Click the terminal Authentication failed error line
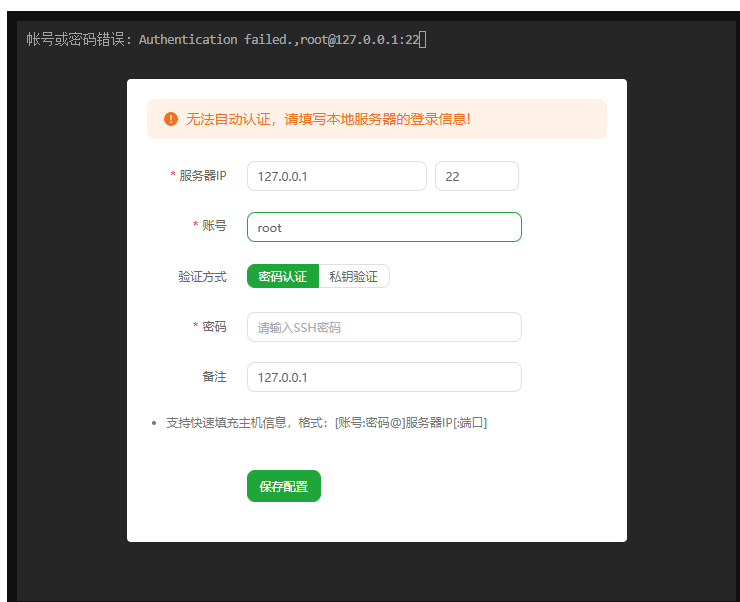Viewport: 740px width, 602px height. pos(226,39)
